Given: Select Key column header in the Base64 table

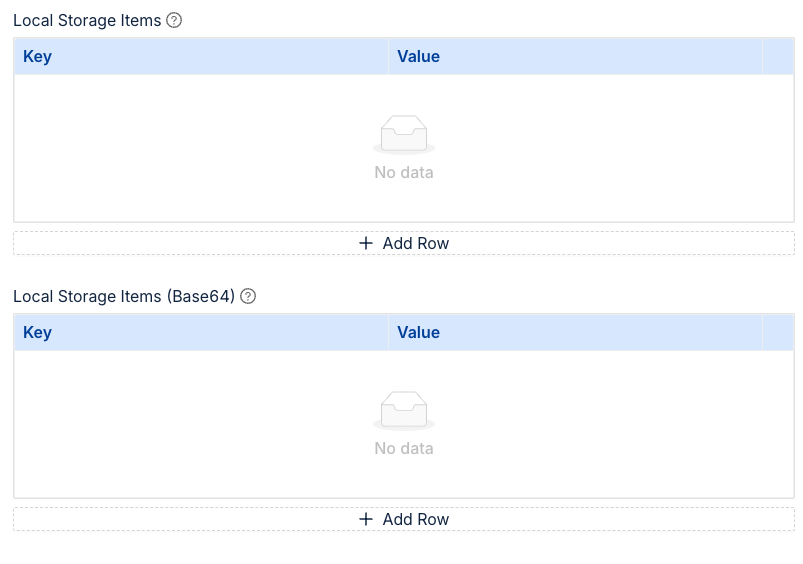Looking at the screenshot, I should (x=37, y=333).
